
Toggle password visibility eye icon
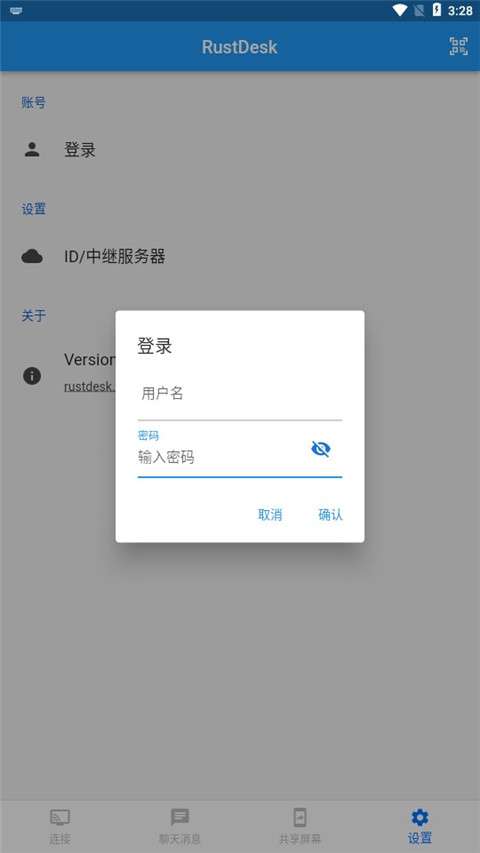click(x=321, y=449)
